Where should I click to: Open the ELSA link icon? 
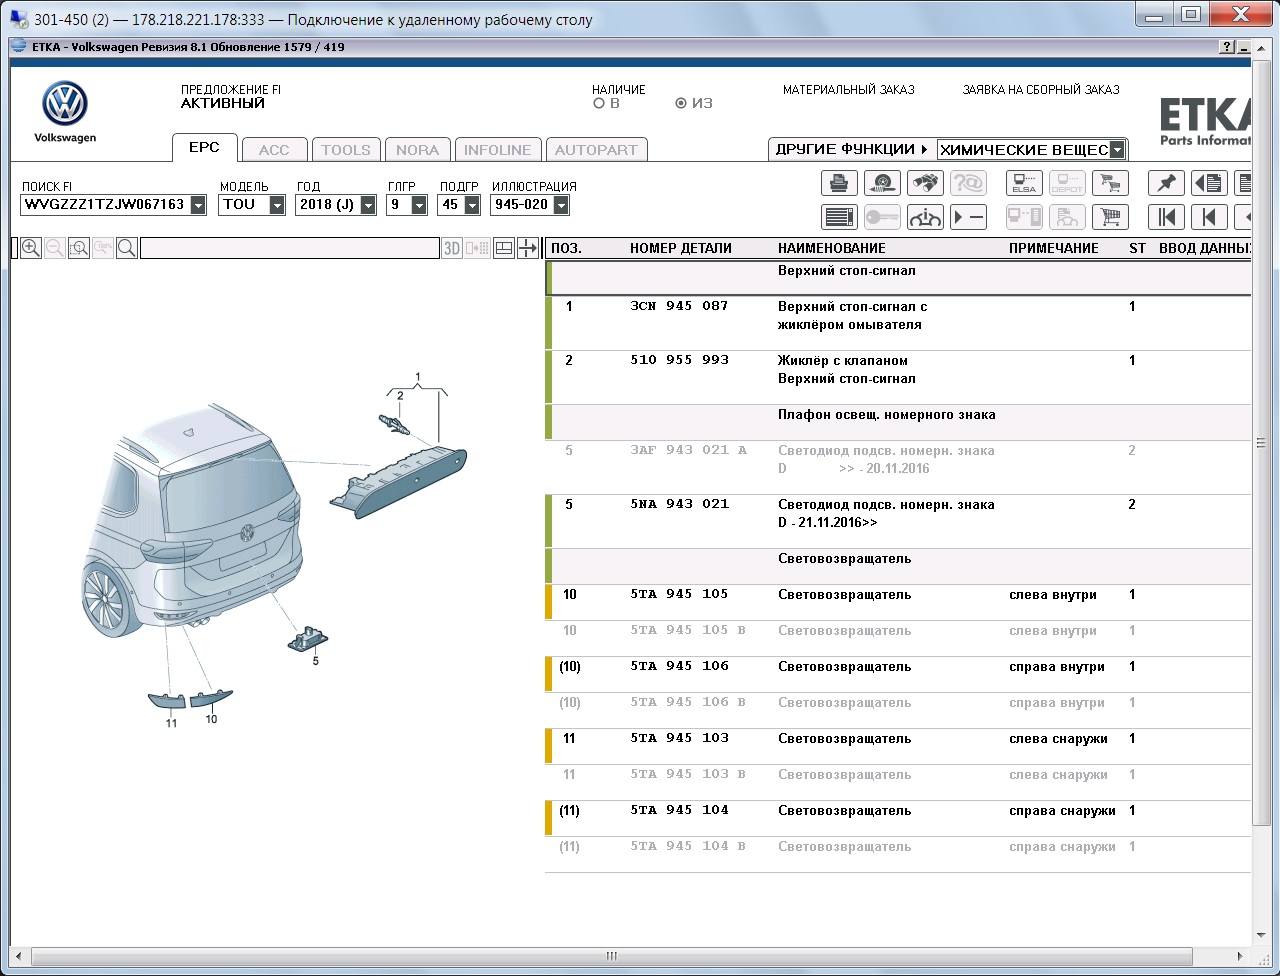click(x=1024, y=183)
